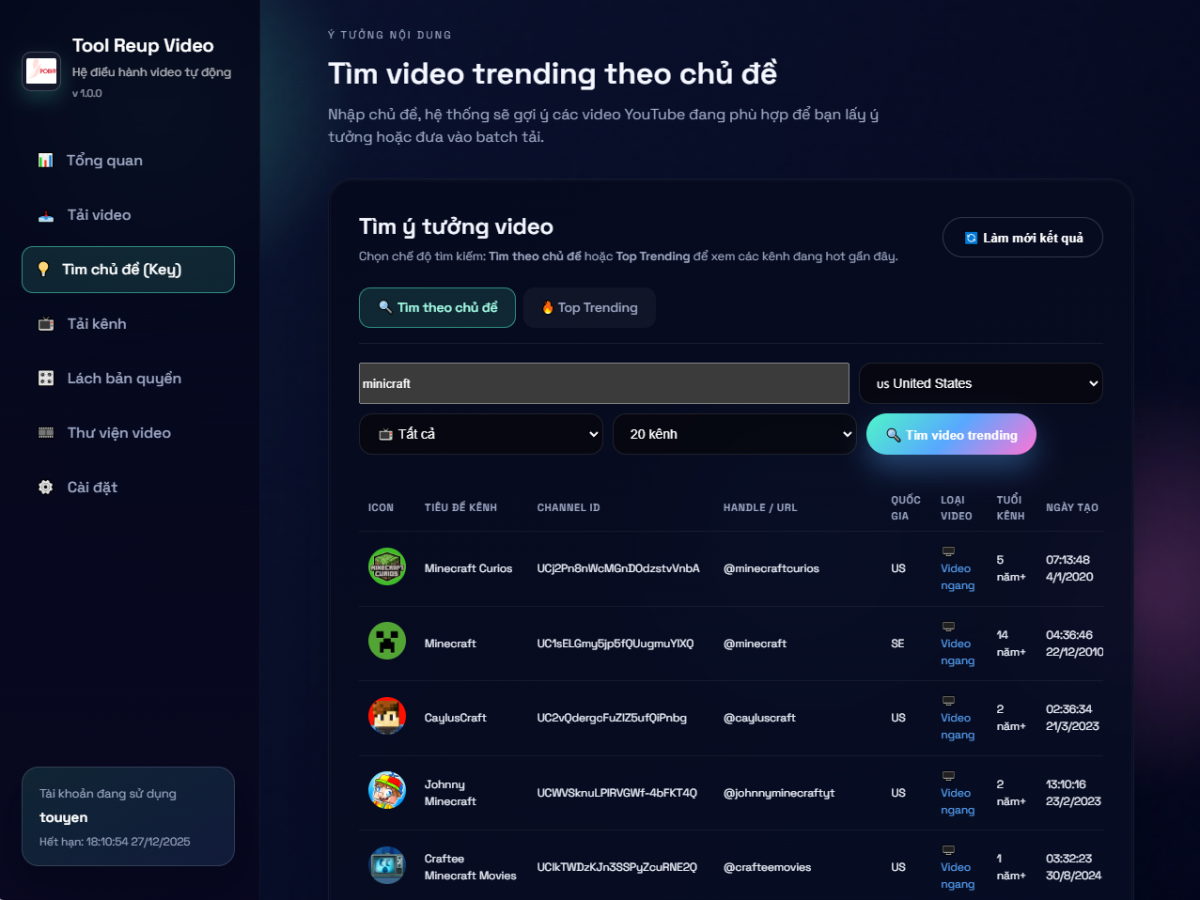Click the Làm mới kết quả button
The width and height of the screenshot is (1200, 900).
coord(1022,238)
